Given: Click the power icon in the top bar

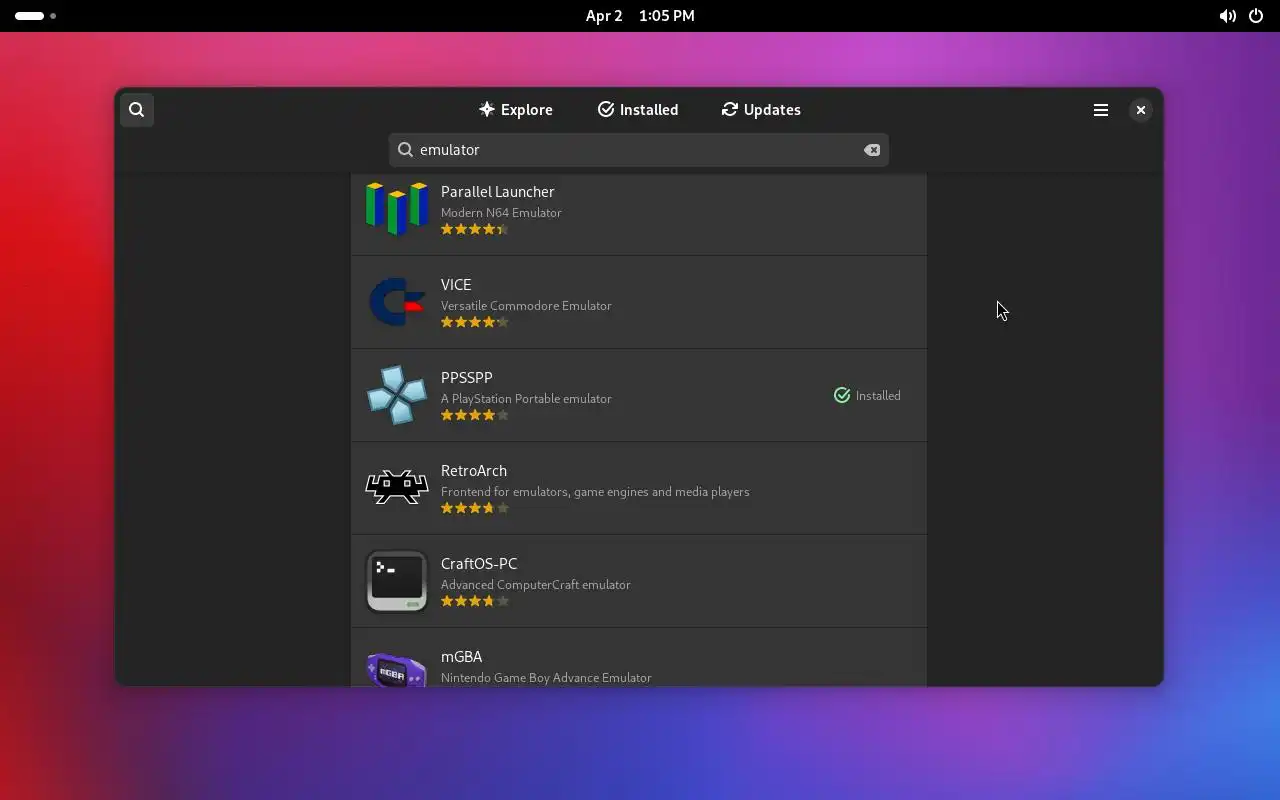Looking at the screenshot, I should [1257, 16].
